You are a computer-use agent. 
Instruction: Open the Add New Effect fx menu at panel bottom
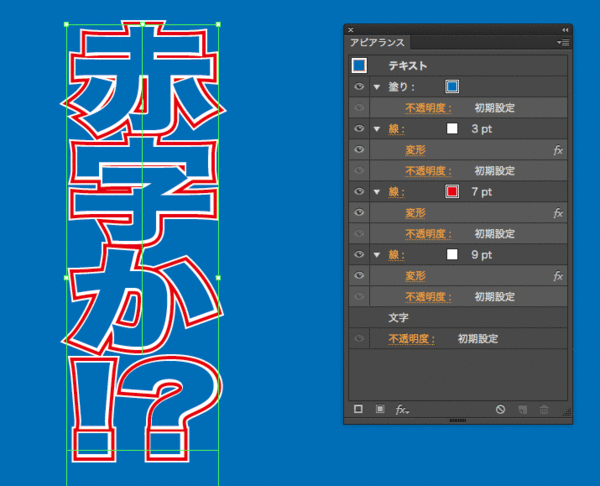[402, 410]
